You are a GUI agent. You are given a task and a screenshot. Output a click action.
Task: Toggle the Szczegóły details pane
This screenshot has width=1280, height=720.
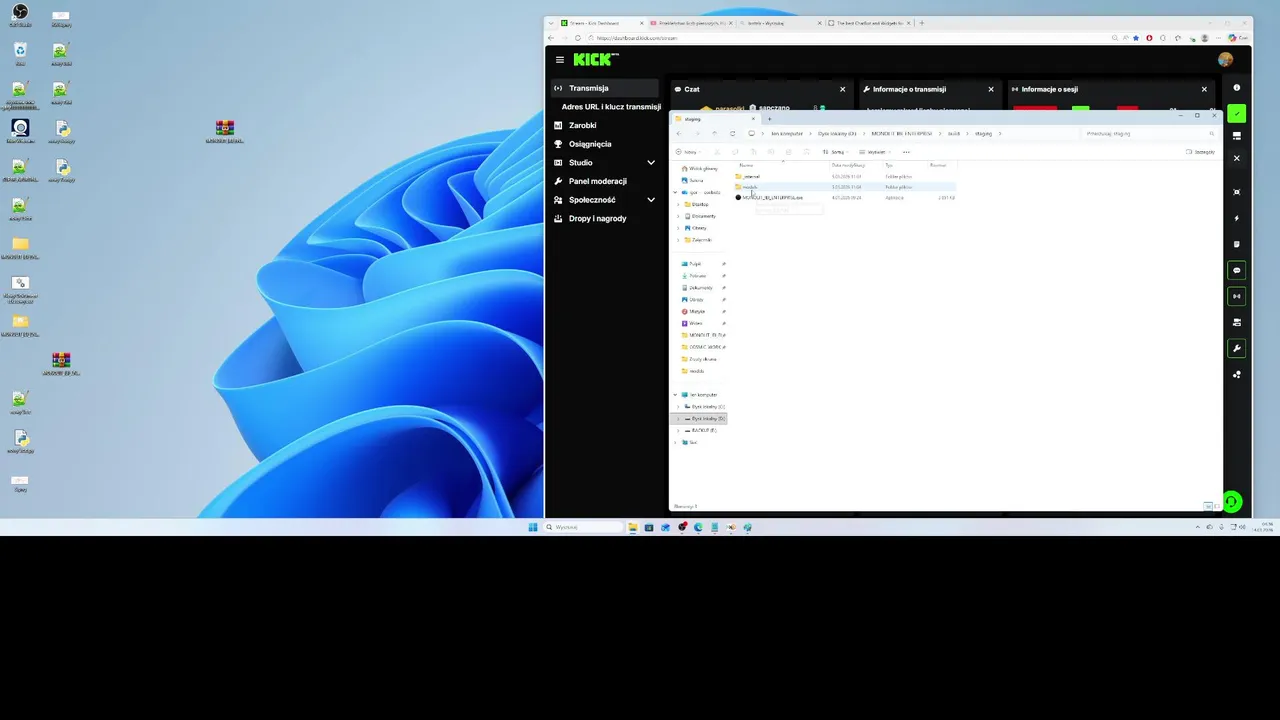click(x=1201, y=152)
